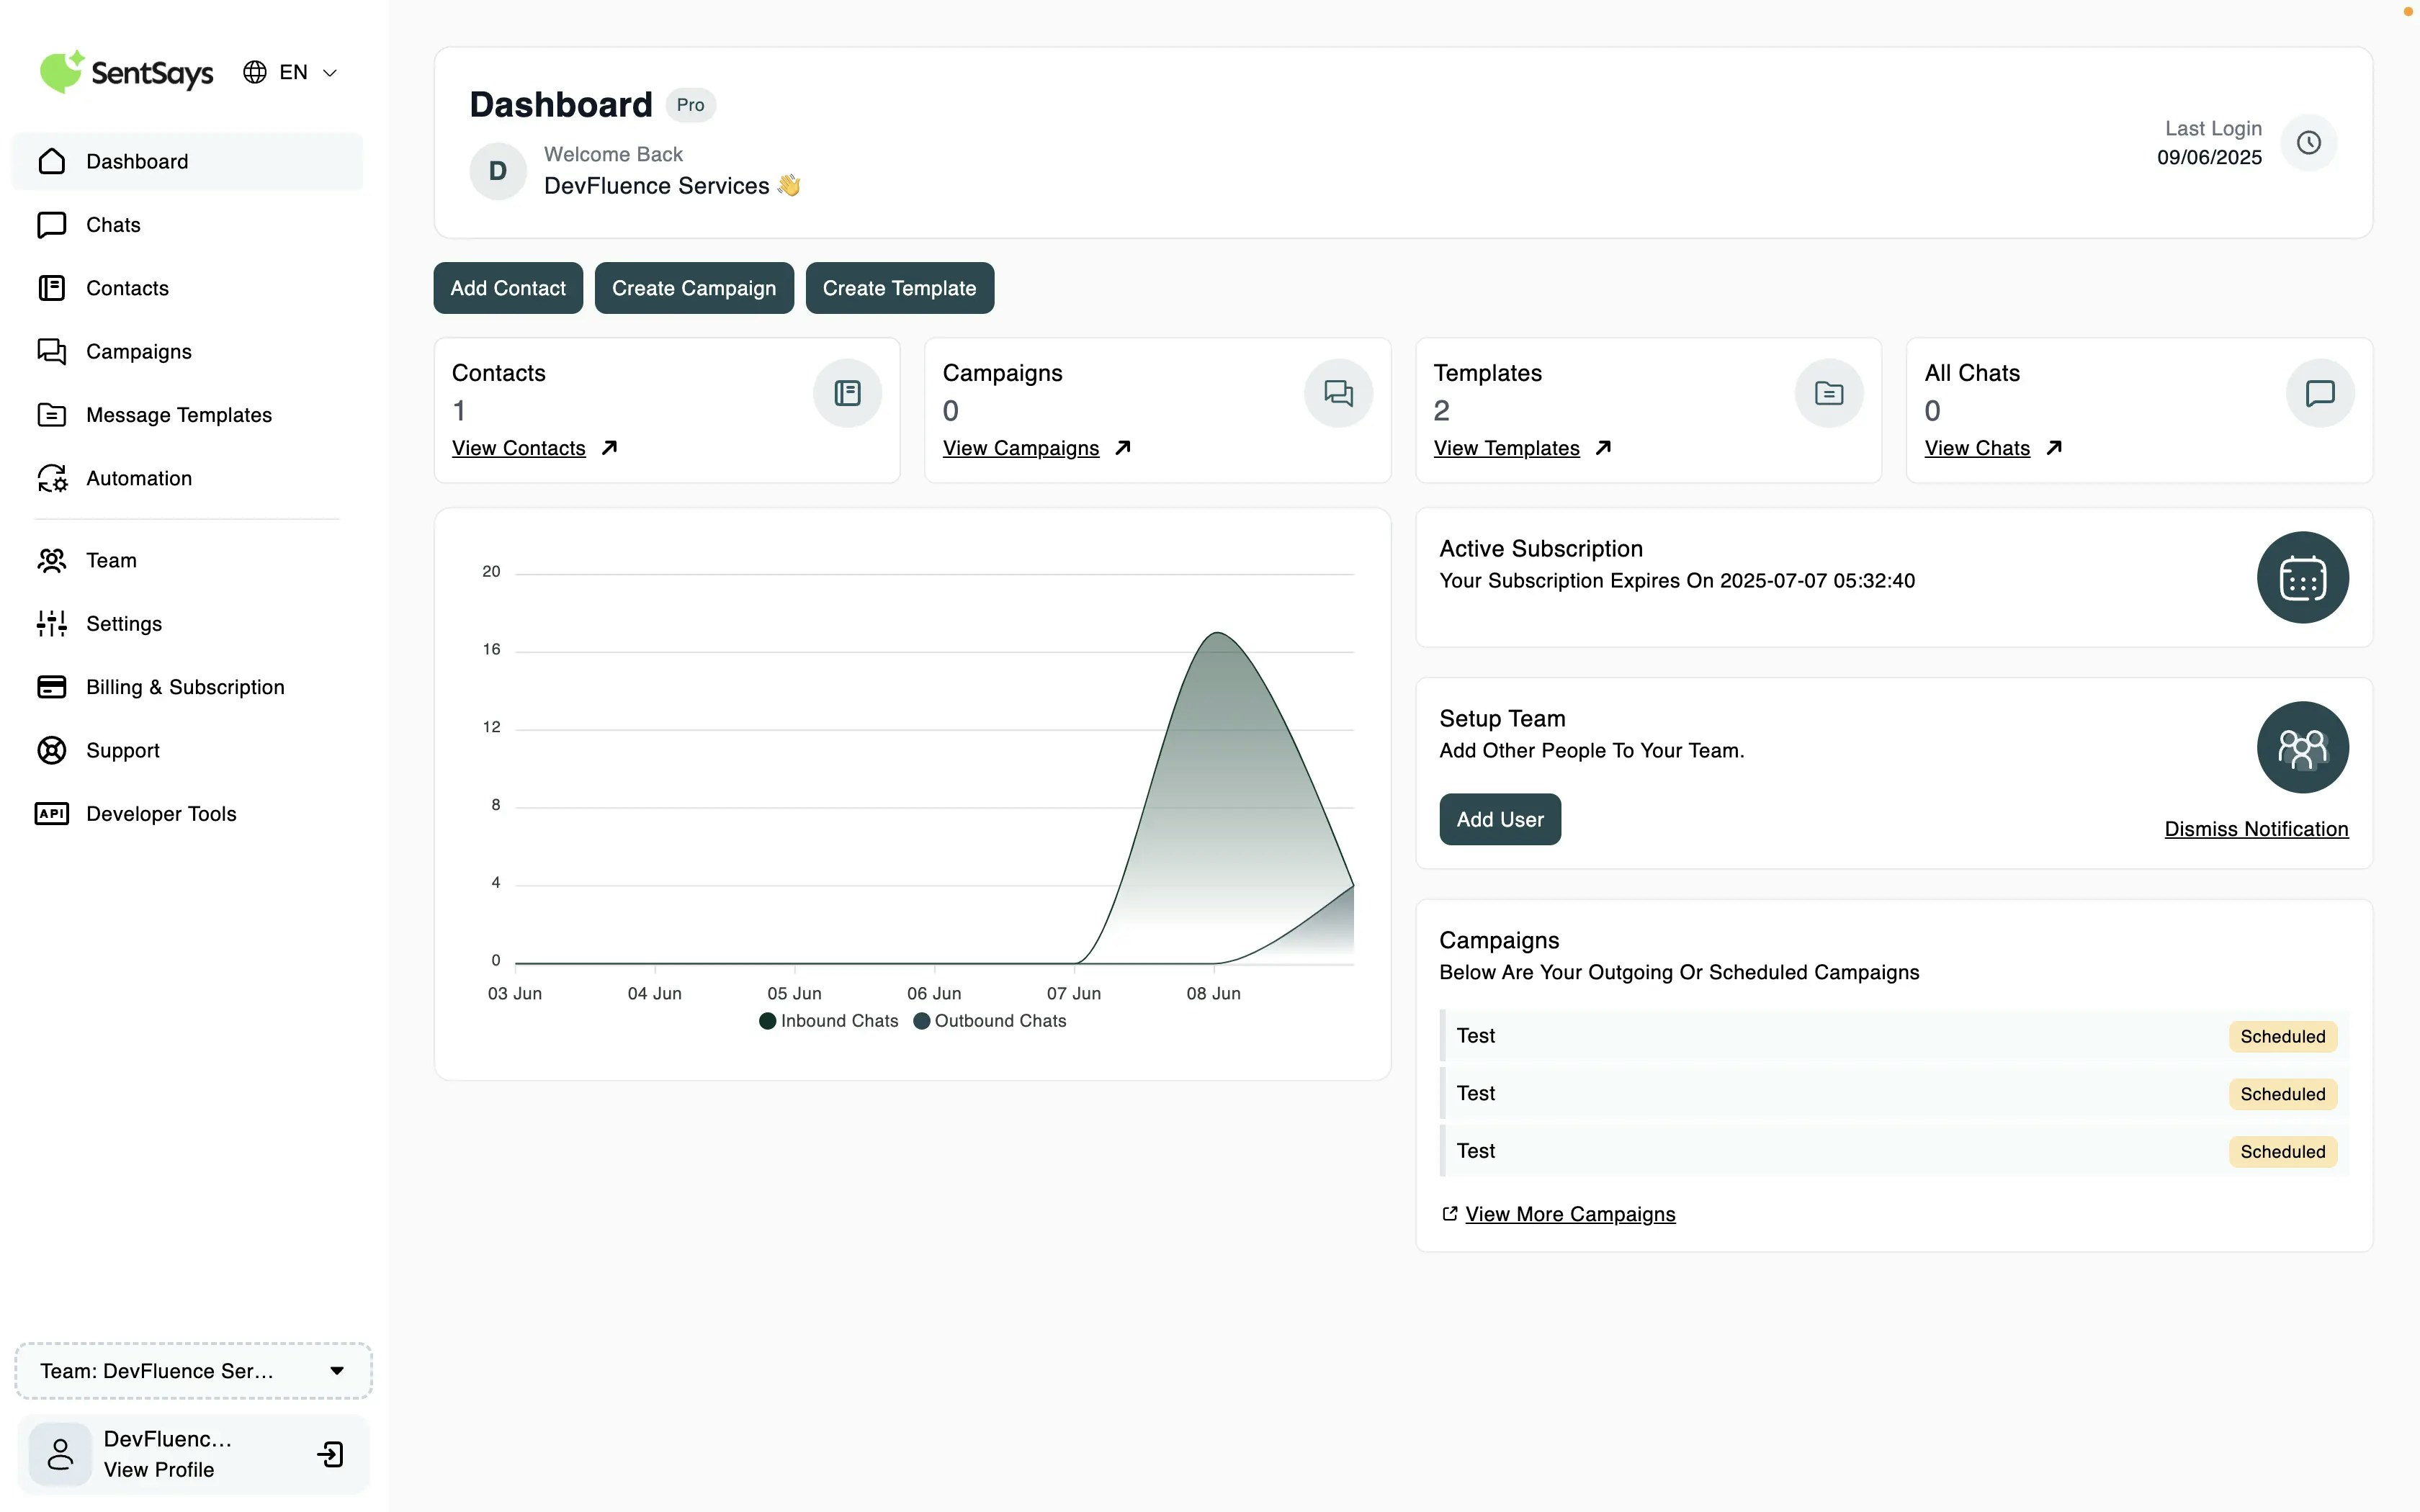The image size is (2420, 1512).
Task: Click the Templates card folder icon
Action: (1829, 393)
